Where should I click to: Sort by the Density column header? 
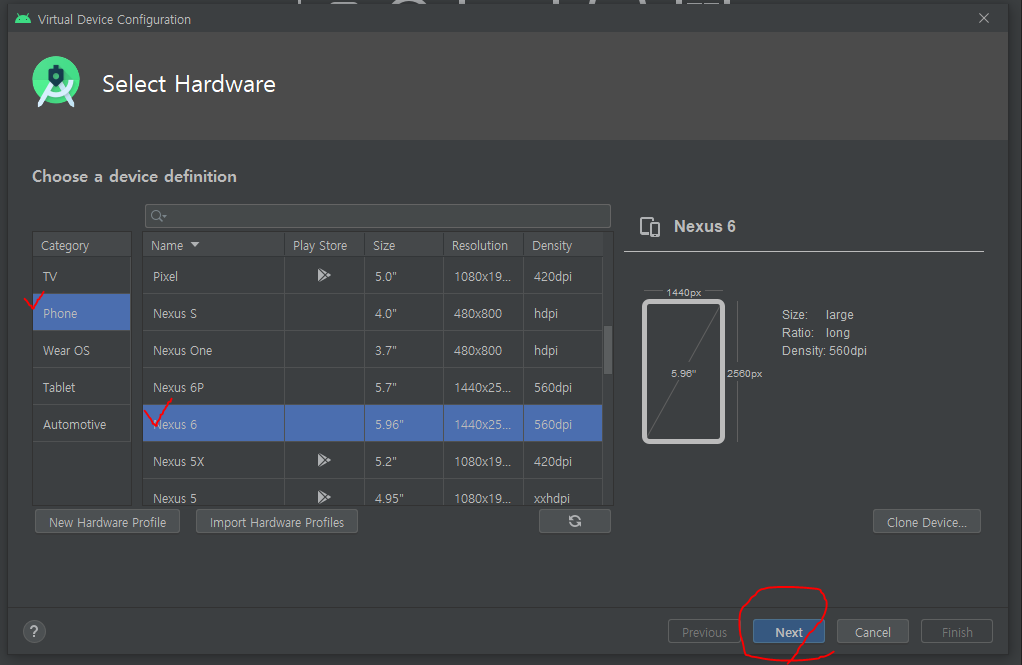pyautogui.click(x=563, y=245)
